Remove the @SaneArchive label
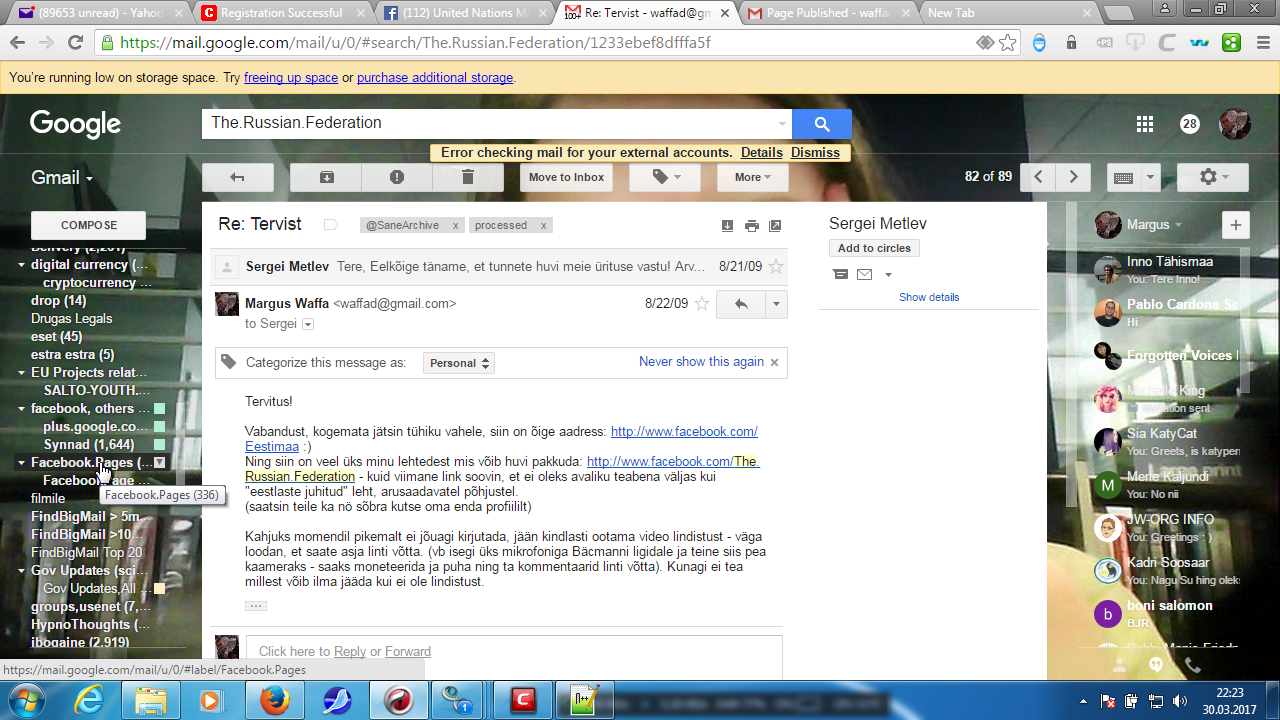Viewport: 1280px width, 720px height. coord(455,226)
